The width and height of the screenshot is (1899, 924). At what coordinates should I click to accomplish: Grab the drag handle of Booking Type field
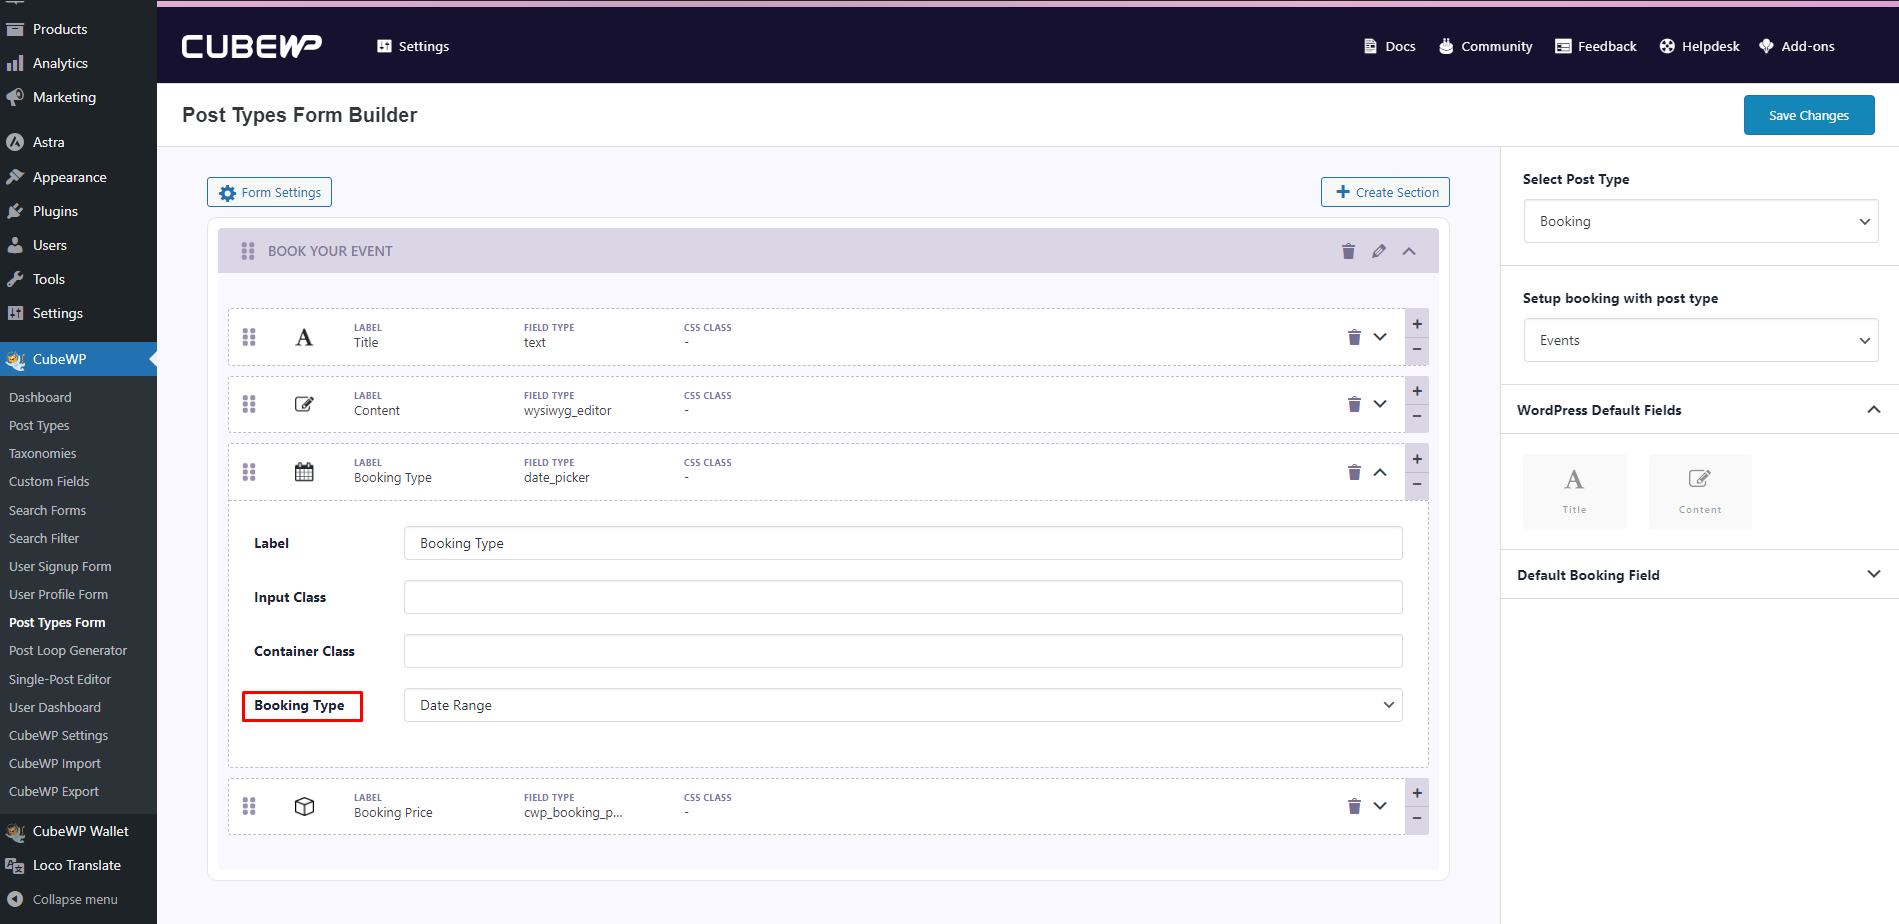click(x=249, y=472)
